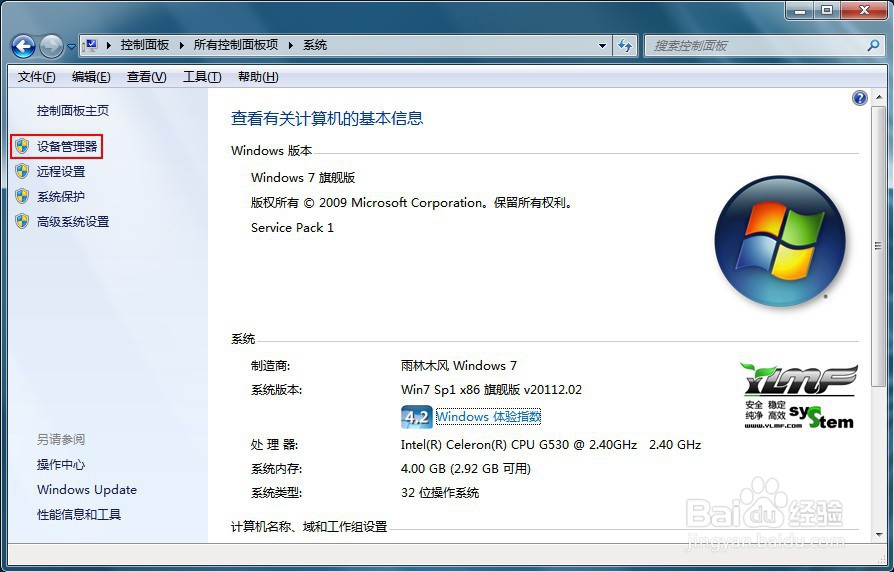Click the magnifier search icon
Image resolution: width=894 pixels, height=572 pixels.
pyautogui.click(x=872, y=45)
